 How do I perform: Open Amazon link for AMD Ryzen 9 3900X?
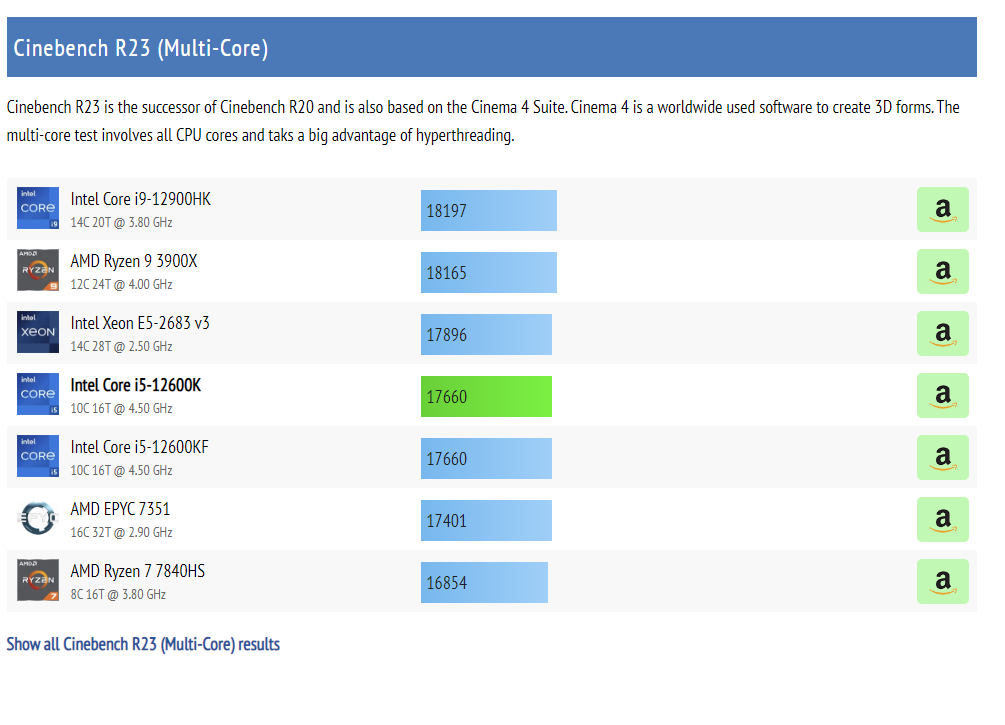tap(942, 271)
